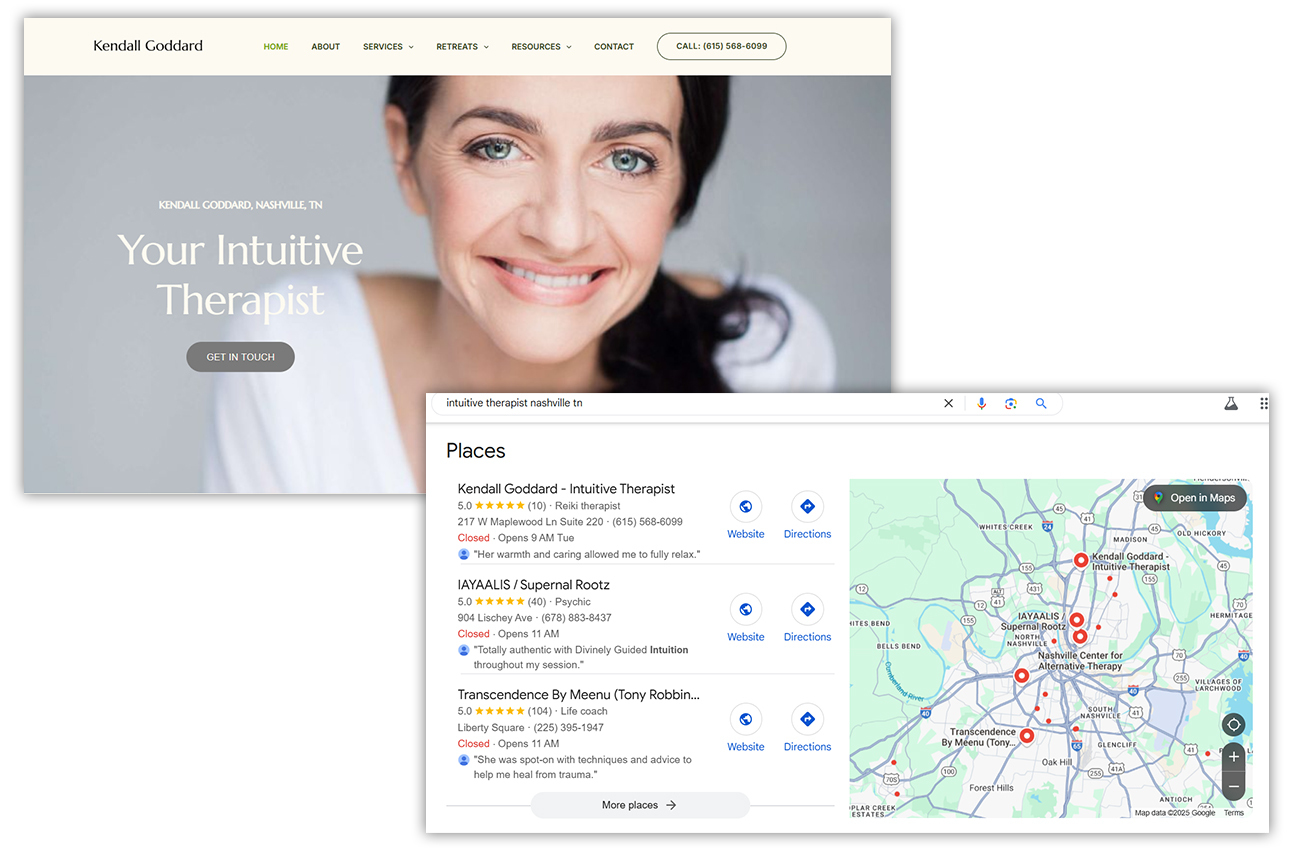Click the More places button
The image size is (1300, 851).
pos(639,805)
